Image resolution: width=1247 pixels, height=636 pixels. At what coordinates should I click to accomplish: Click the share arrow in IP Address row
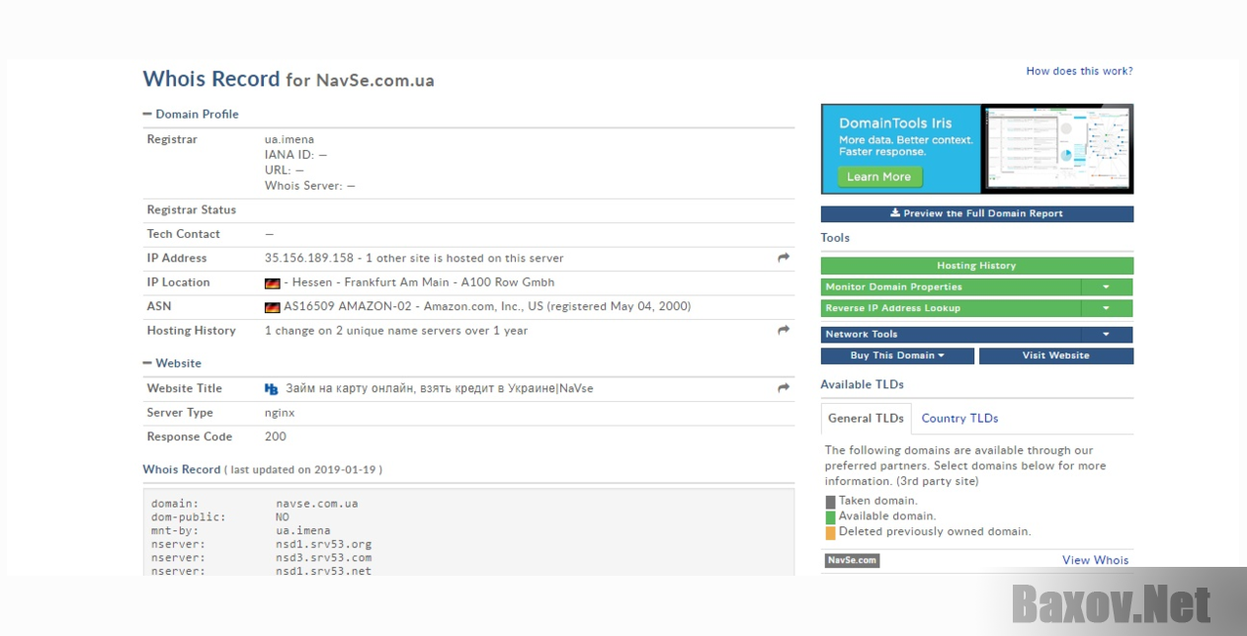[x=783, y=258]
